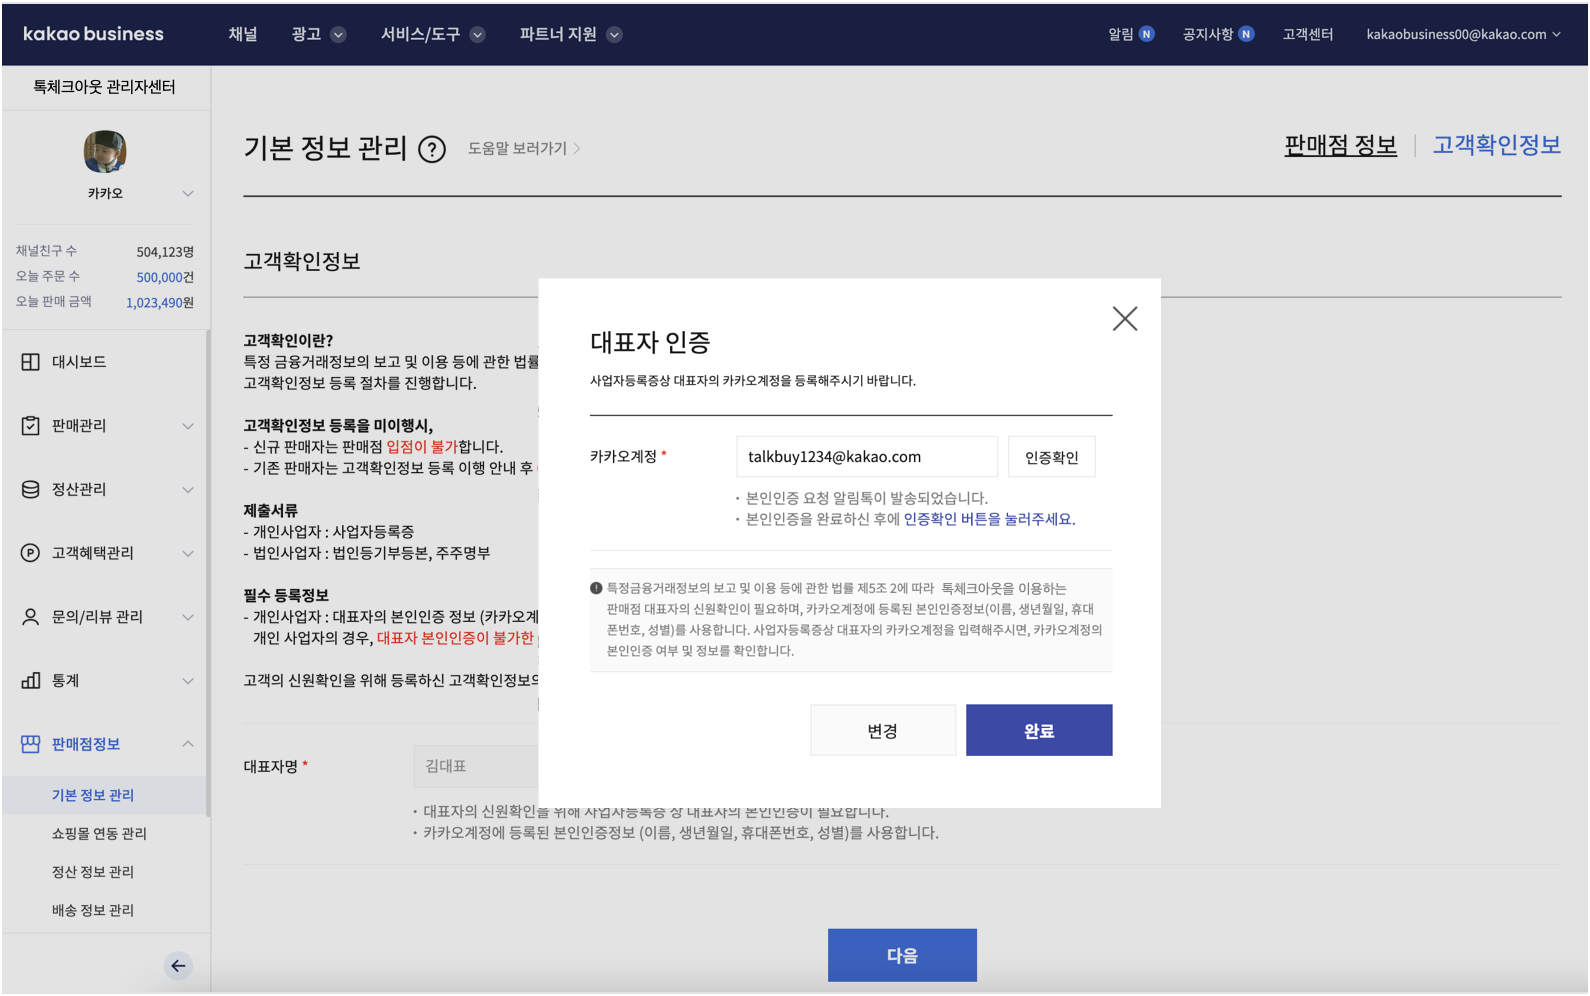
Task: Click the statistics bar chart icon
Action: point(31,681)
